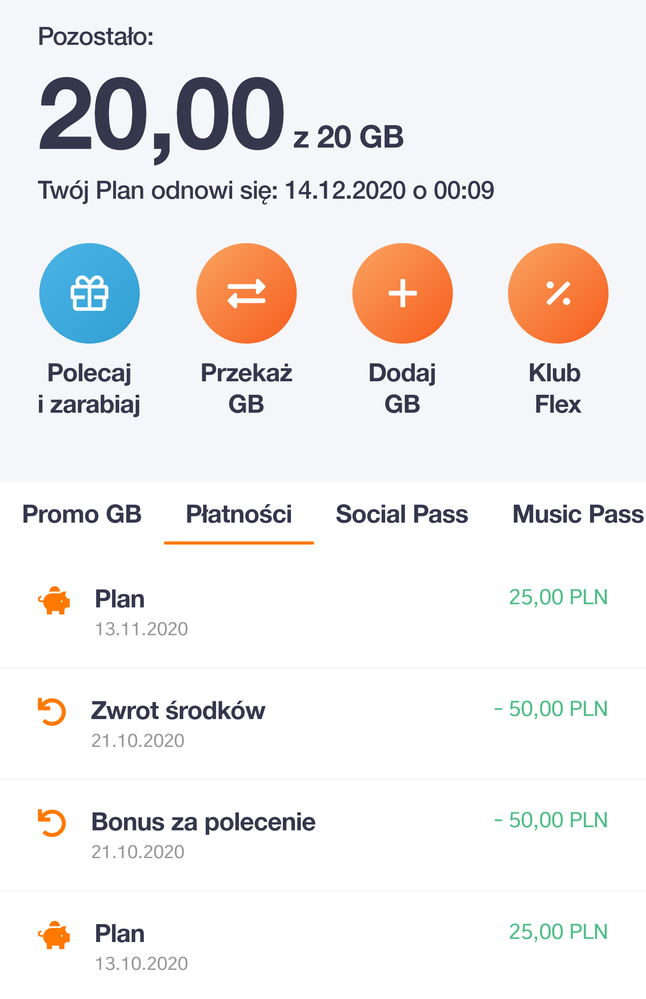Tap the refund arrow icon beside Bonus za polecenie
This screenshot has width=646, height=999.
pyautogui.click(x=51, y=823)
